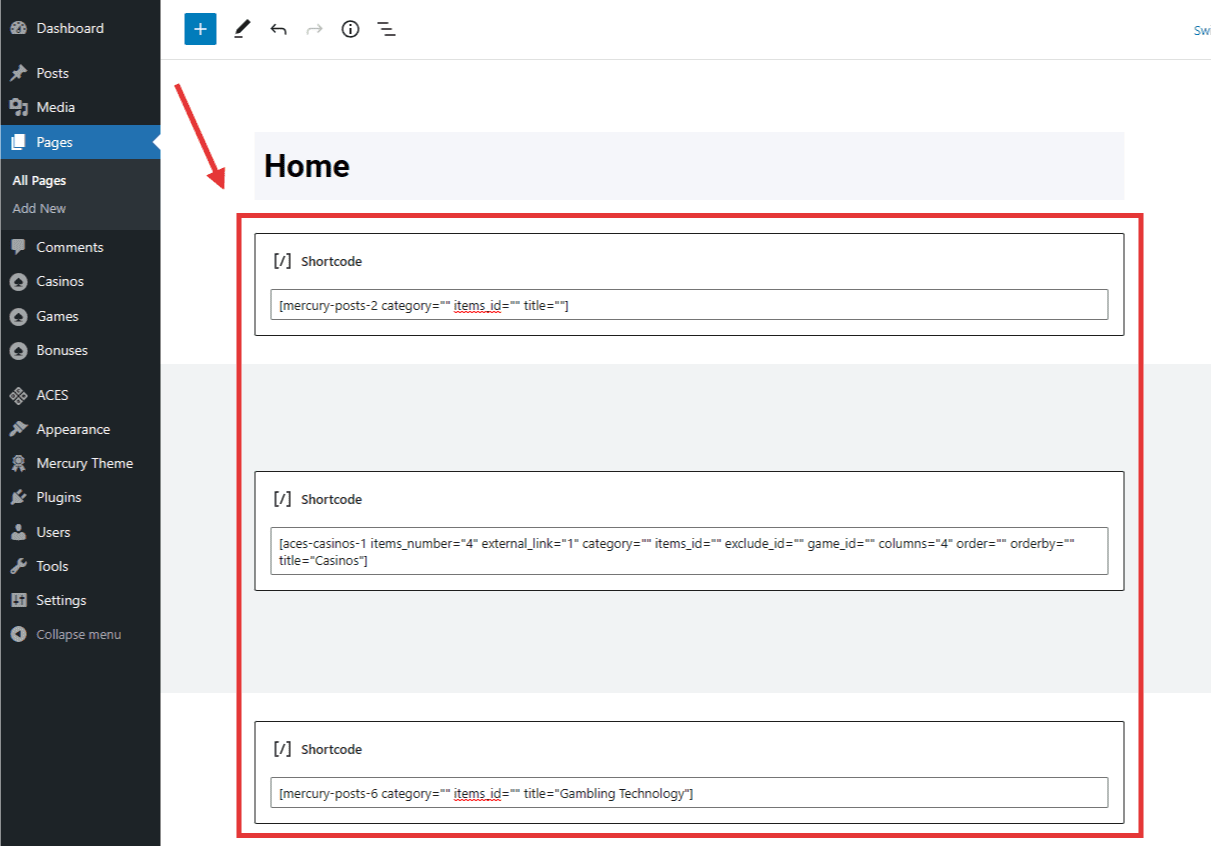The height and width of the screenshot is (846, 1211).
Task: Click inside the mercury-posts-2 shortcode field
Action: pos(688,304)
